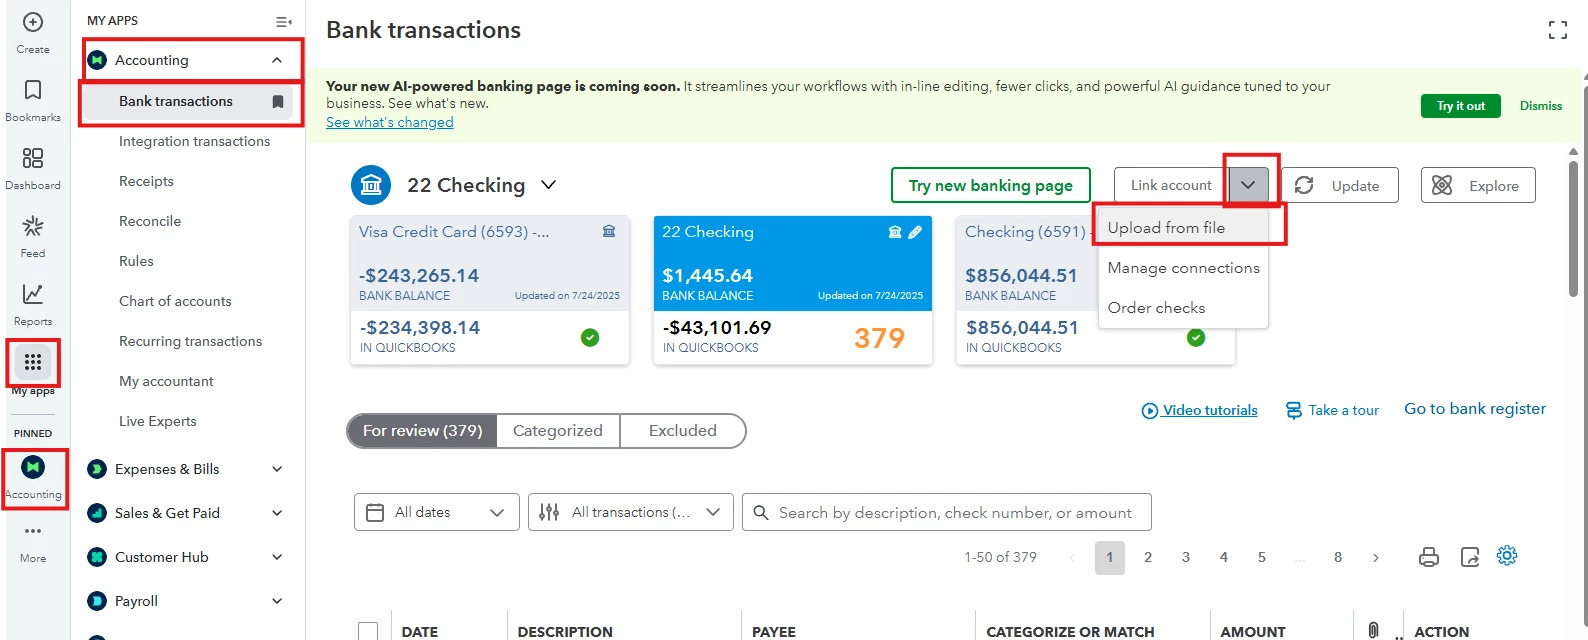Click Try new banking page button

click(991, 185)
